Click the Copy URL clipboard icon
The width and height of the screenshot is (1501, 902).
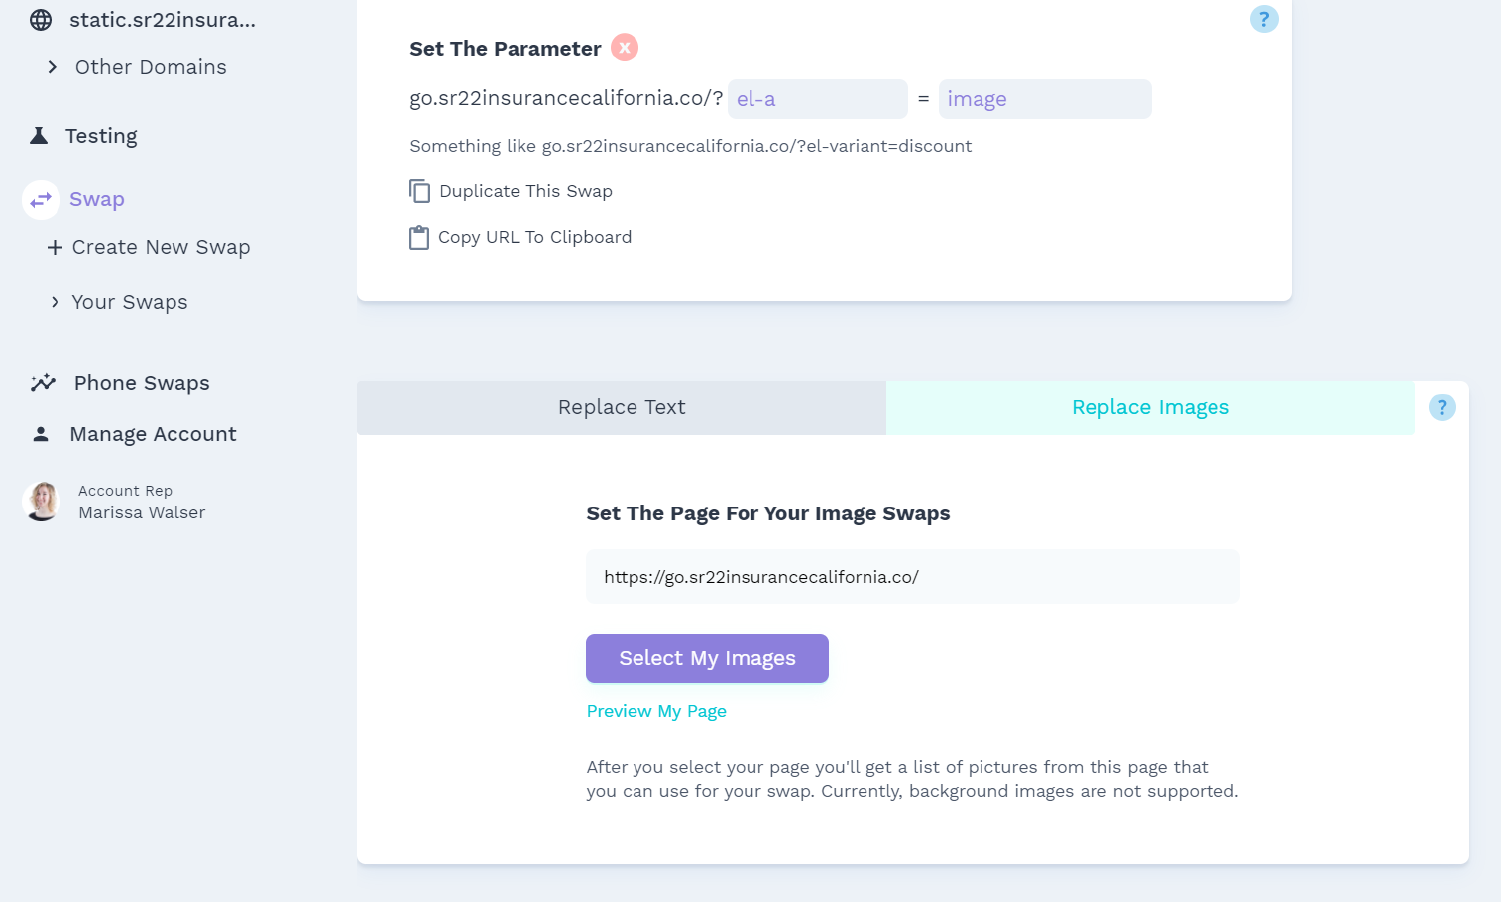pyautogui.click(x=419, y=237)
